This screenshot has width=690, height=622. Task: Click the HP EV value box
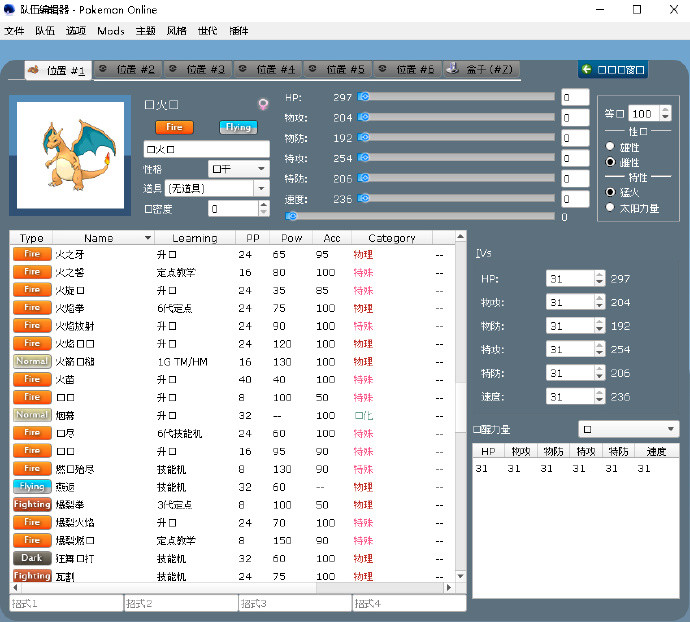pyautogui.click(x=575, y=97)
